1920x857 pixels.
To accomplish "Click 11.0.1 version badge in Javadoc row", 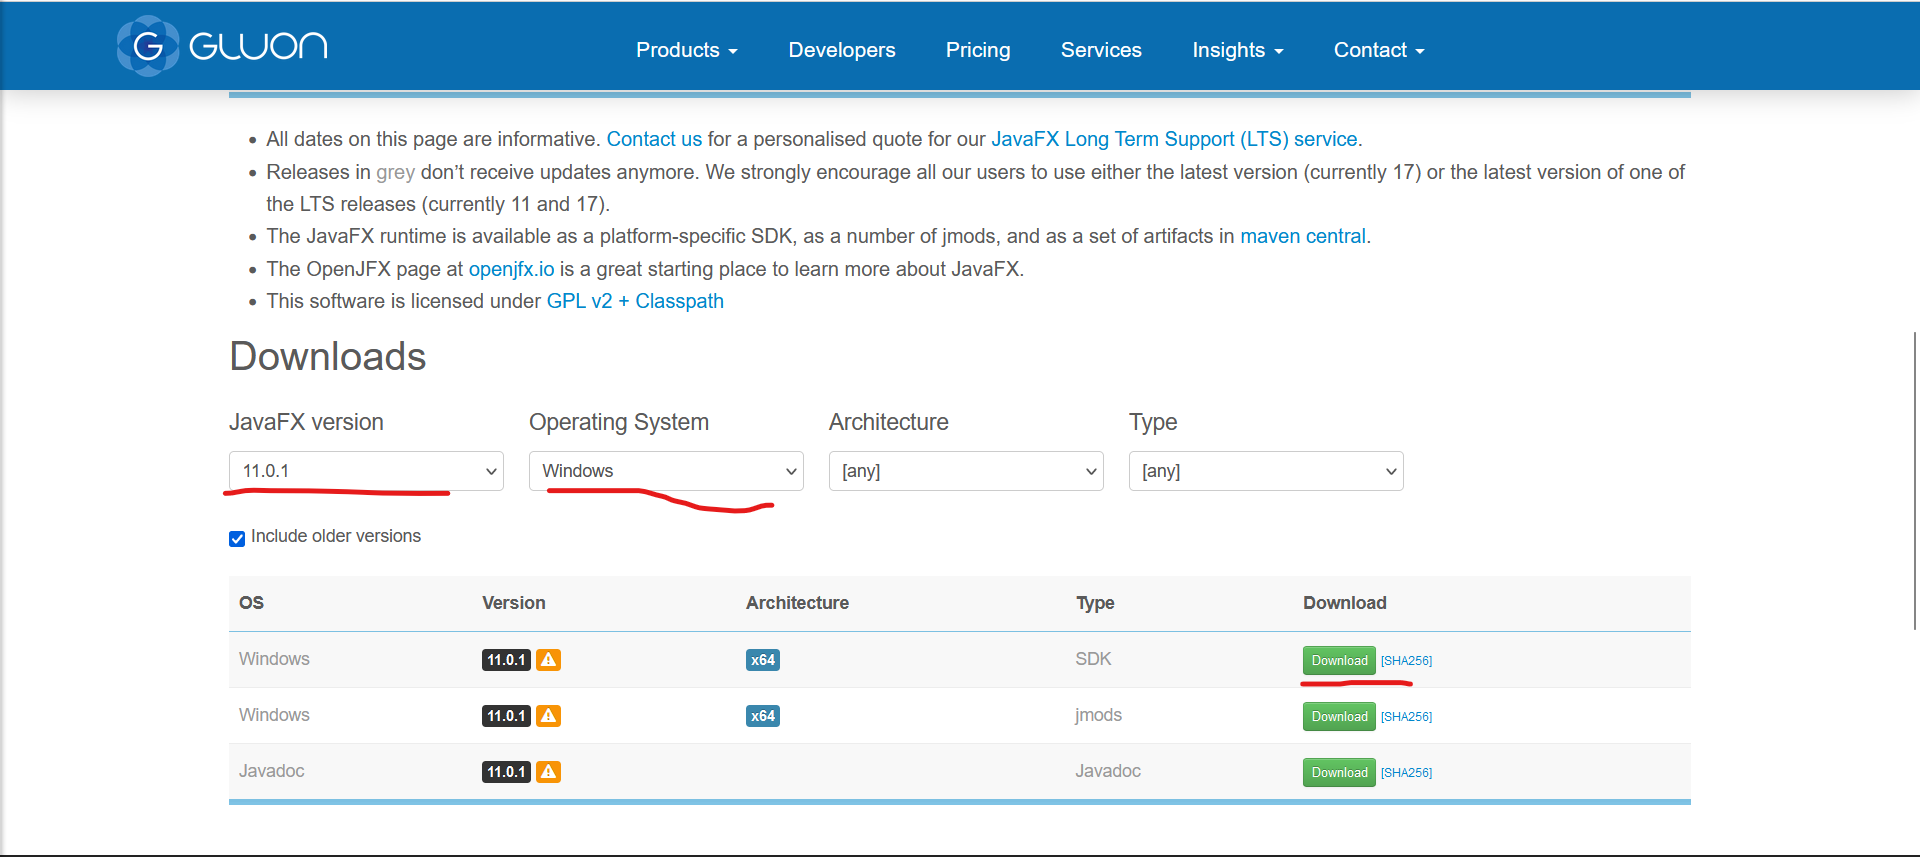I will point(506,772).
